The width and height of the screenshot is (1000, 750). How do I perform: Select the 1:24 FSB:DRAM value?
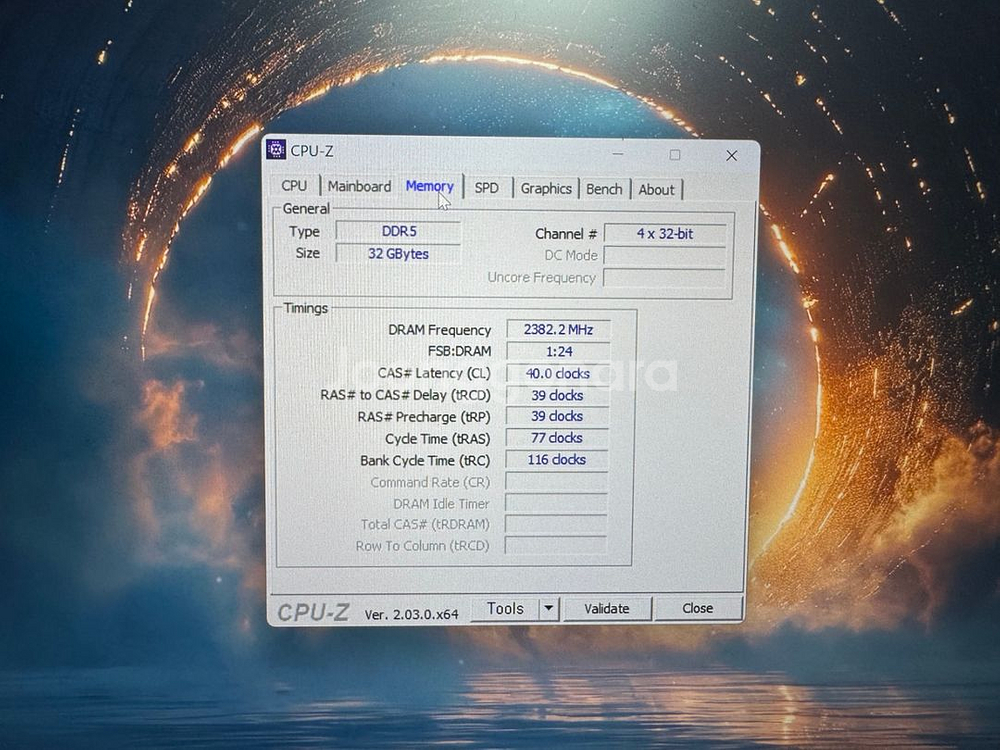point(558,351)
